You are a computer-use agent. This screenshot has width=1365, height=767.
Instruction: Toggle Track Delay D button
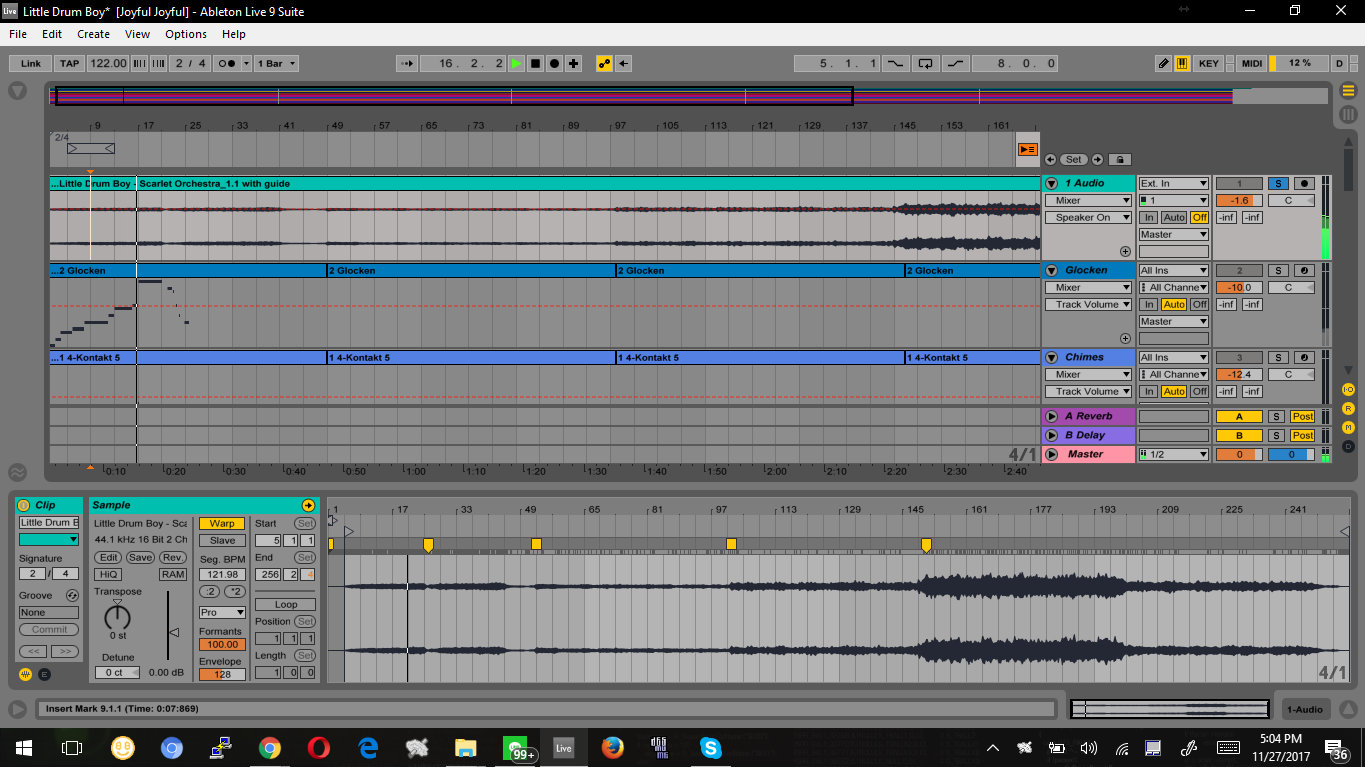[1348, 446]
